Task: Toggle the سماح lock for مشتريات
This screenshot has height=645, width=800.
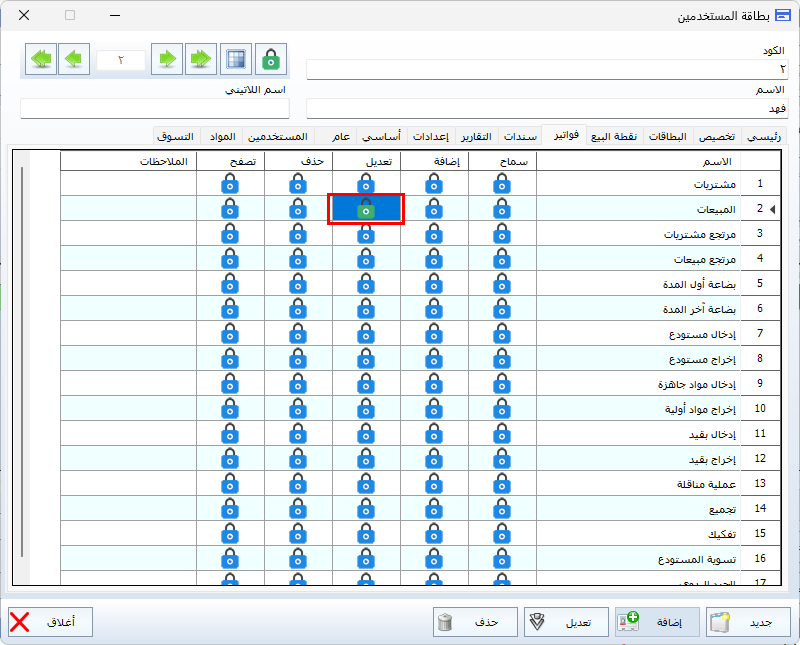Action: [501, 184]
